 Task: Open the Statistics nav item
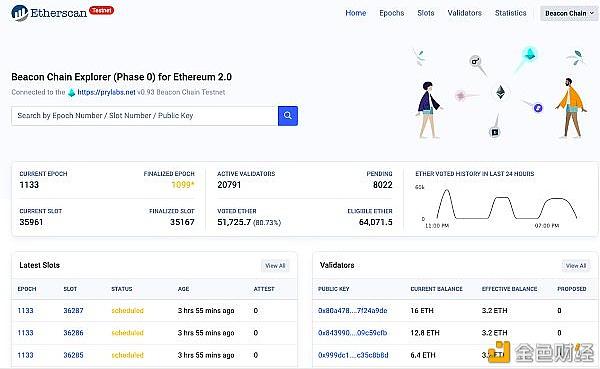click(x=510, y=13)
